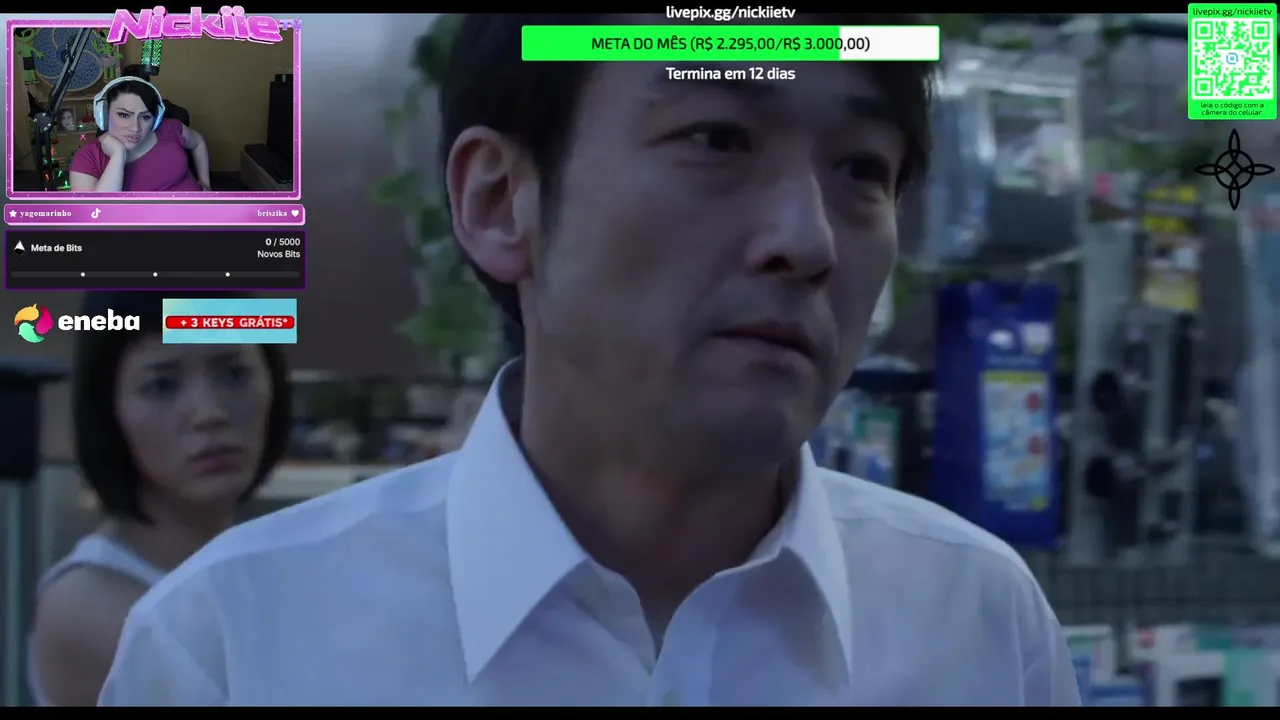Click the 'Novos Bits' text

pos(278,254)
